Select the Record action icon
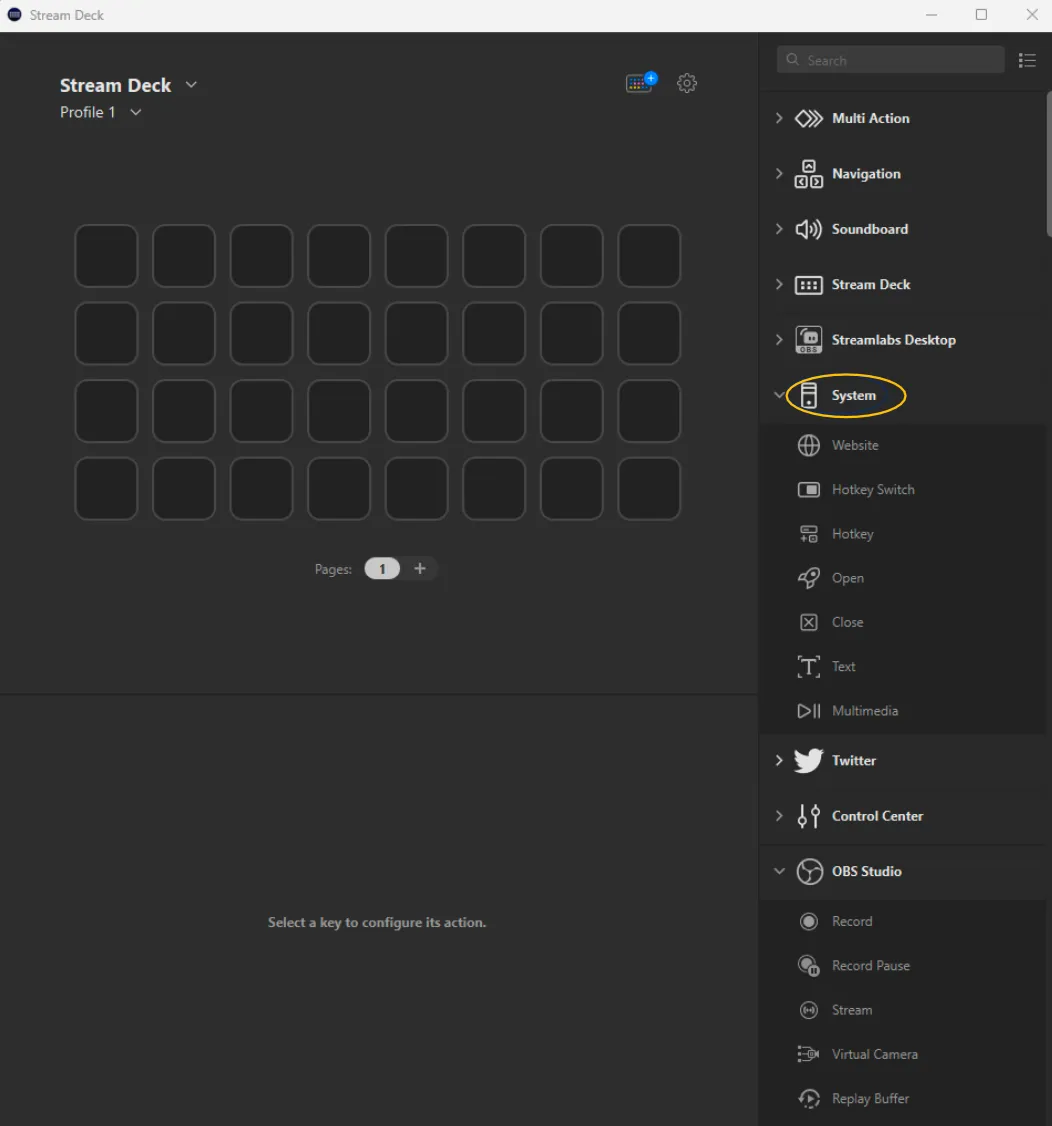The width and height of the screenshot is (1052, 1126). pyautogui.click(x=809, y=921)
